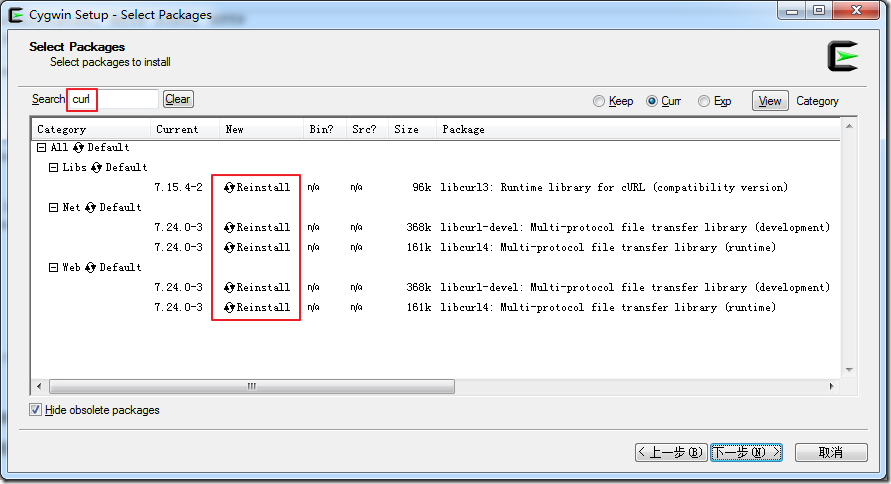Toggle Reinstall icon for libcurl3 package
This screenshot has height=484, width=891.
[229, 187]
